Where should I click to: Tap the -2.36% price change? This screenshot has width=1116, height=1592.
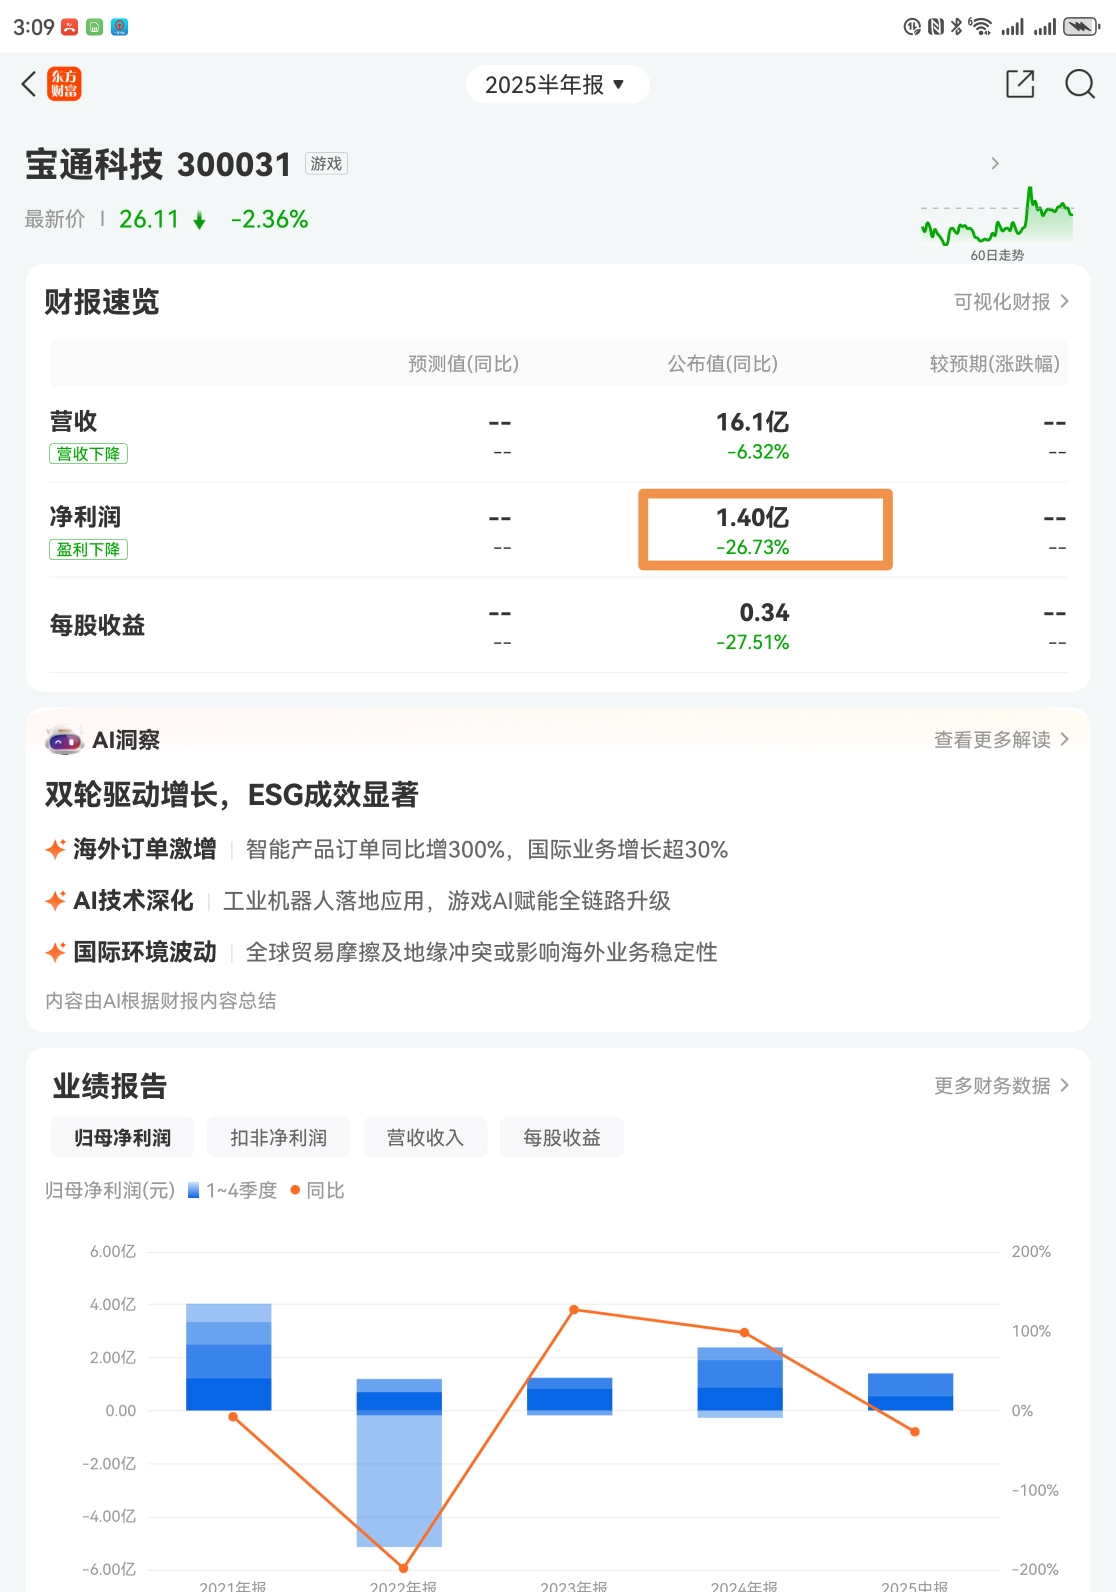[269, 220]
